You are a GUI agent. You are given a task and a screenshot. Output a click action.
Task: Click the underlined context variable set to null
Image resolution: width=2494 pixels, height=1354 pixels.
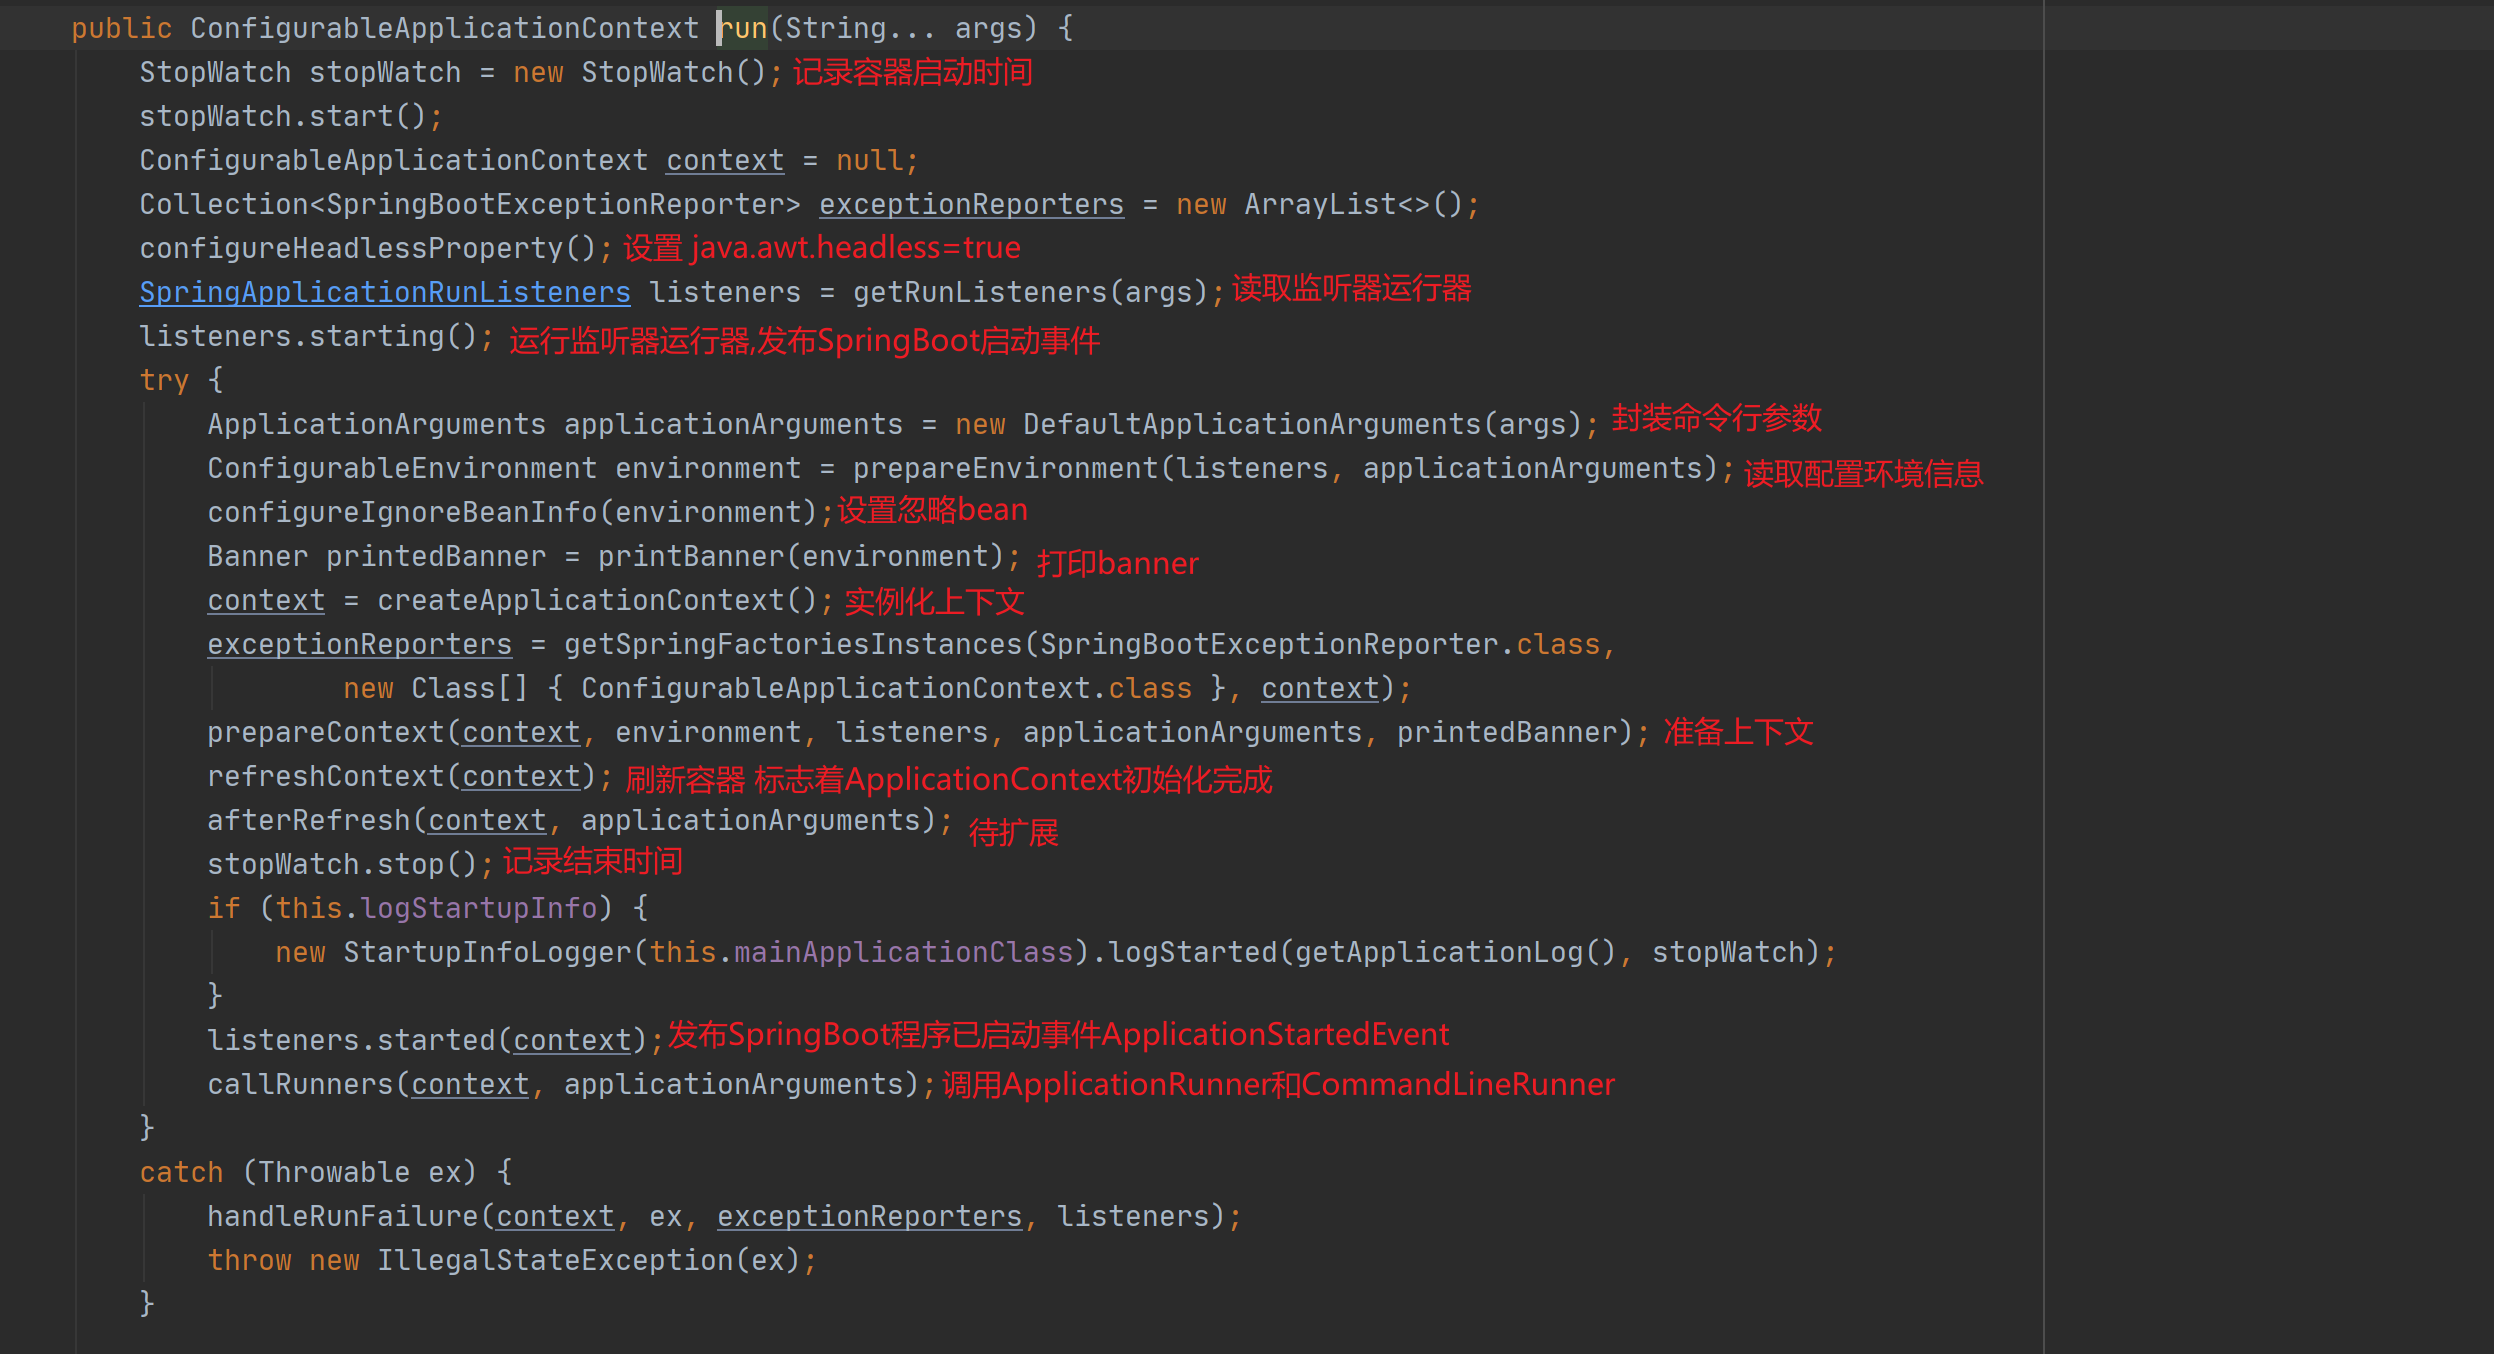(725, 160)
